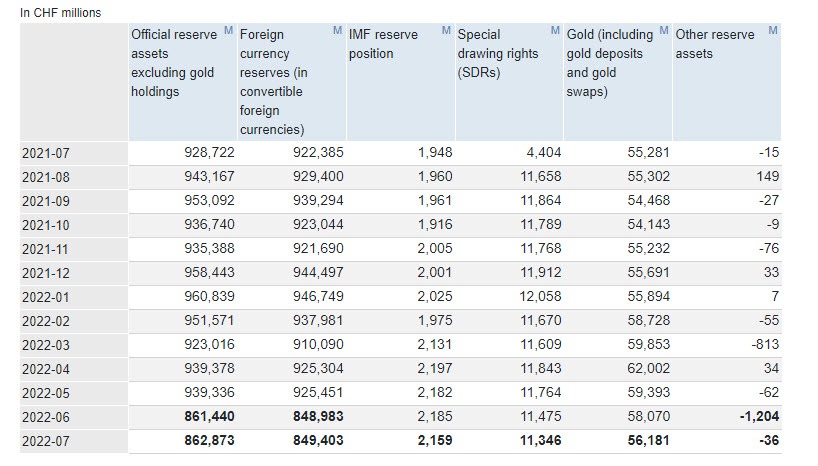Viewport: 818px width, 466px height.
Task: Click the IMF reserve position column header text
Action: [383, 44]
